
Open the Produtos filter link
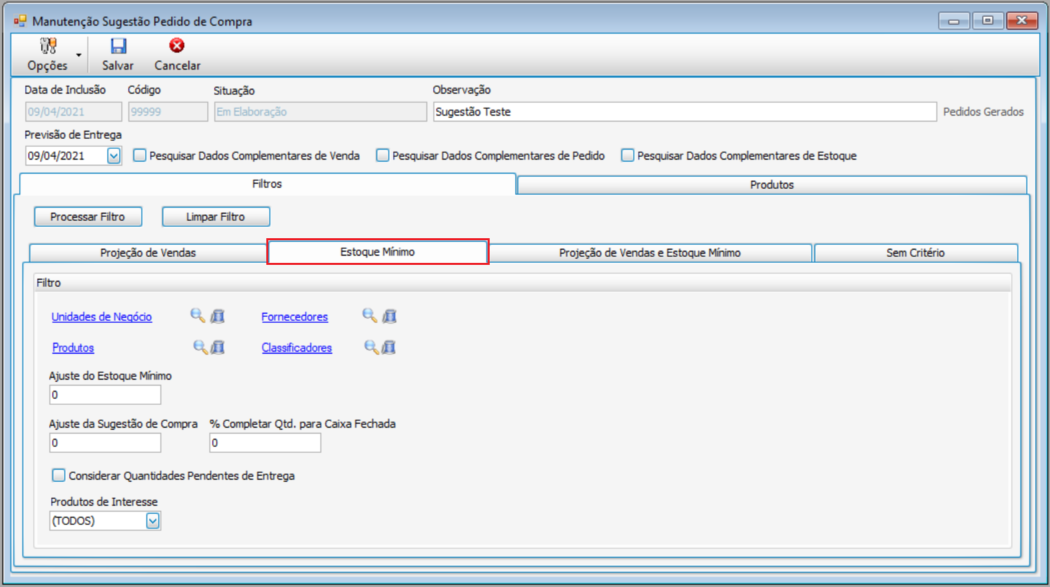click(73, 347)
